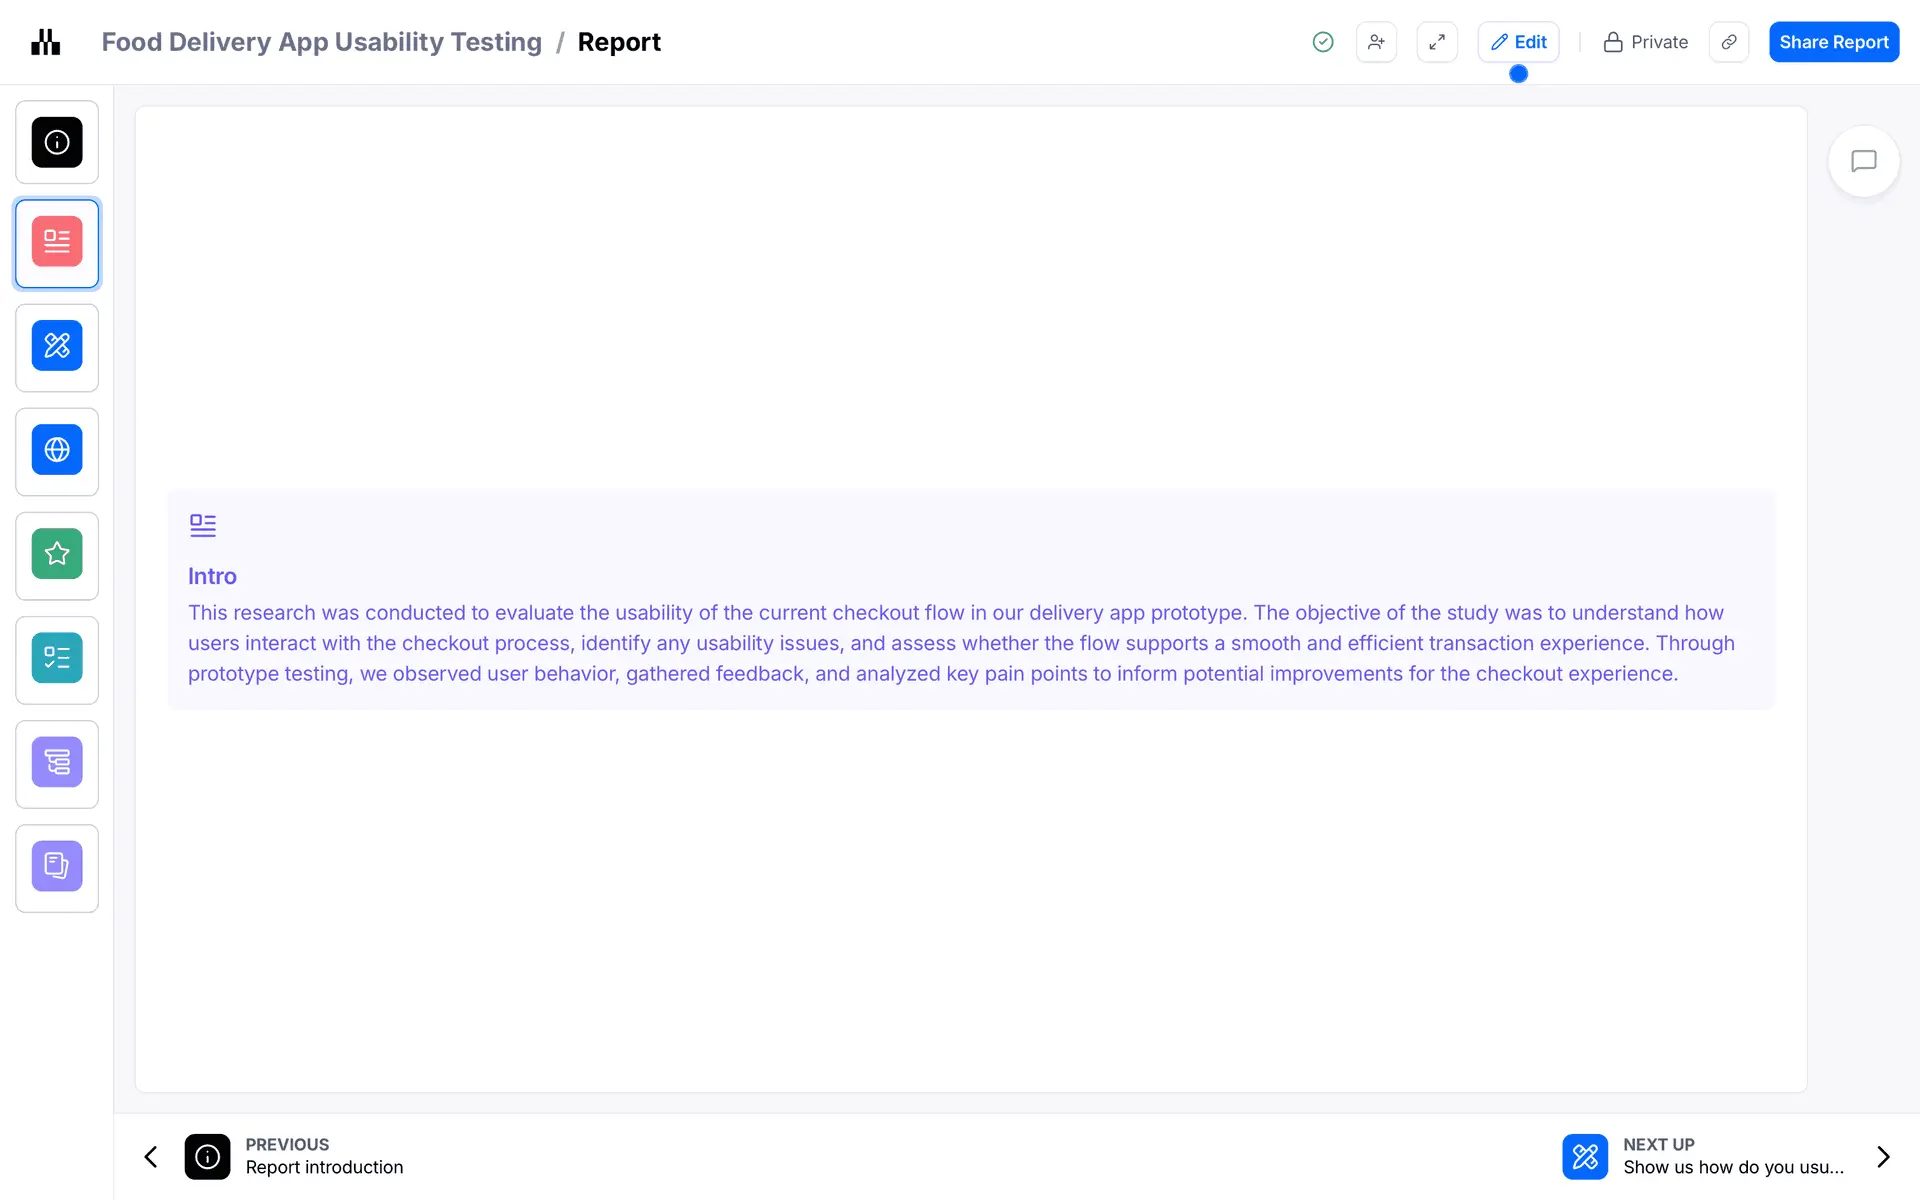The height and width of the screenshot is (1200, 1920).
Task: Select the green star rating block
Action: point(57,554)
